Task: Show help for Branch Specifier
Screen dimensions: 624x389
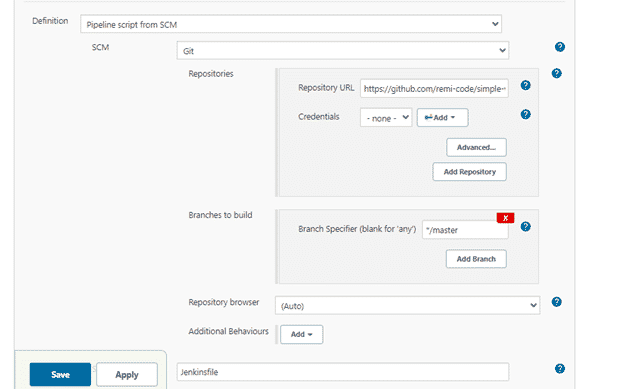Action: 525,227
